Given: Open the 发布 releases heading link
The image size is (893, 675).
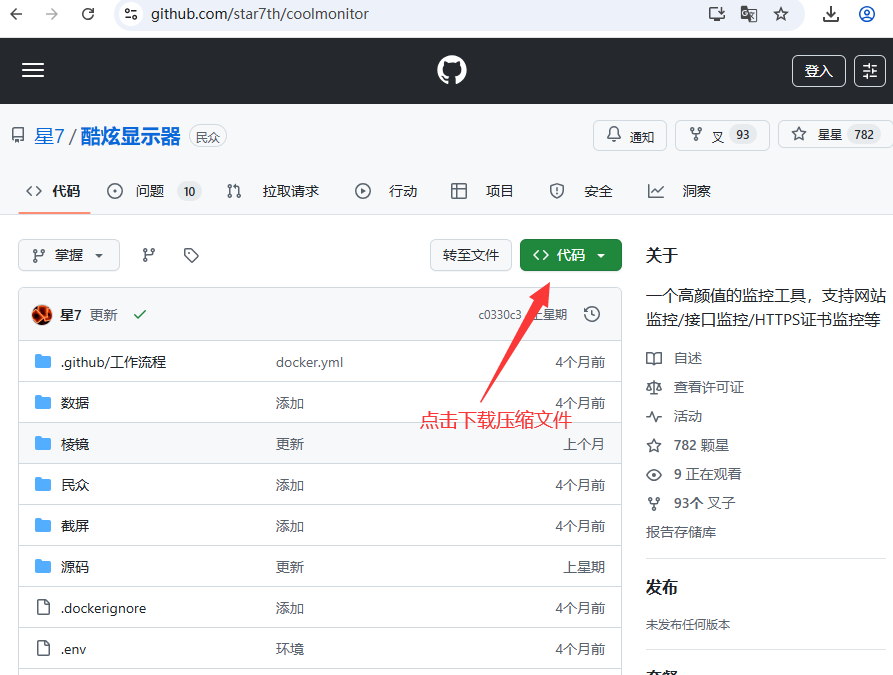Looking at the screenshot, I should pos(662,587).
